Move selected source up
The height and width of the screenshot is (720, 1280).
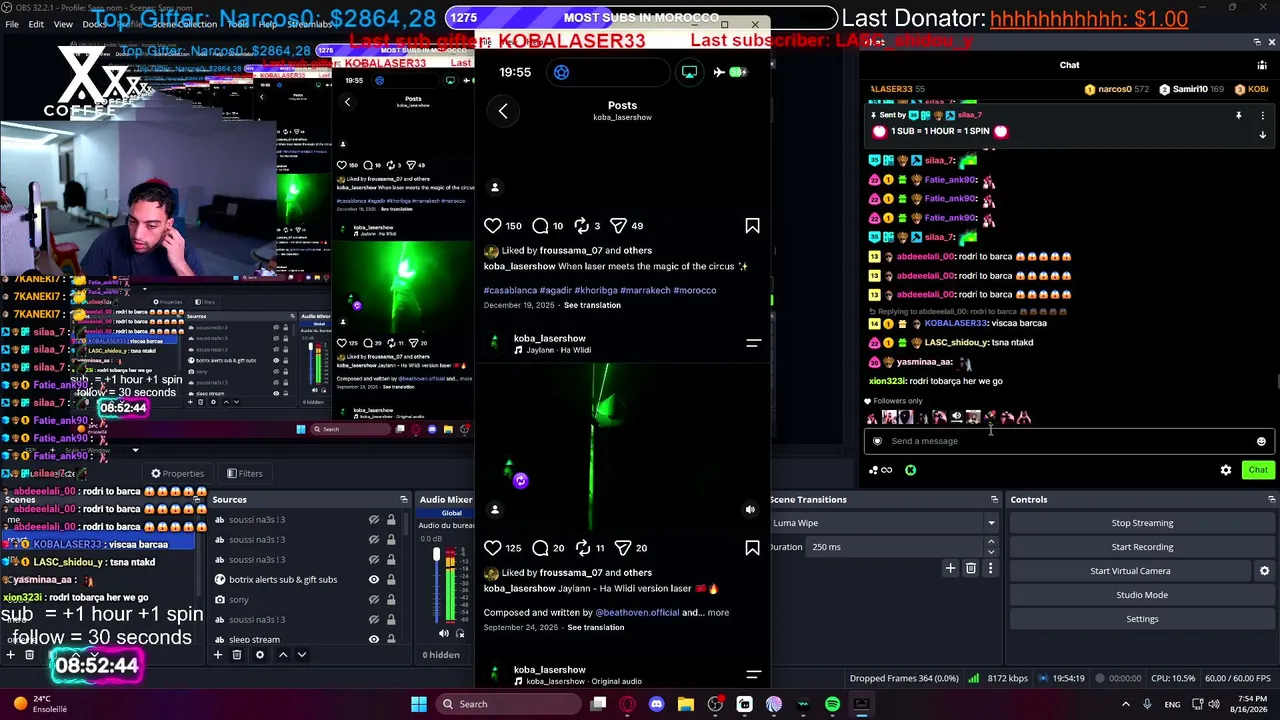pyautogui.click(x=283, y=655)
